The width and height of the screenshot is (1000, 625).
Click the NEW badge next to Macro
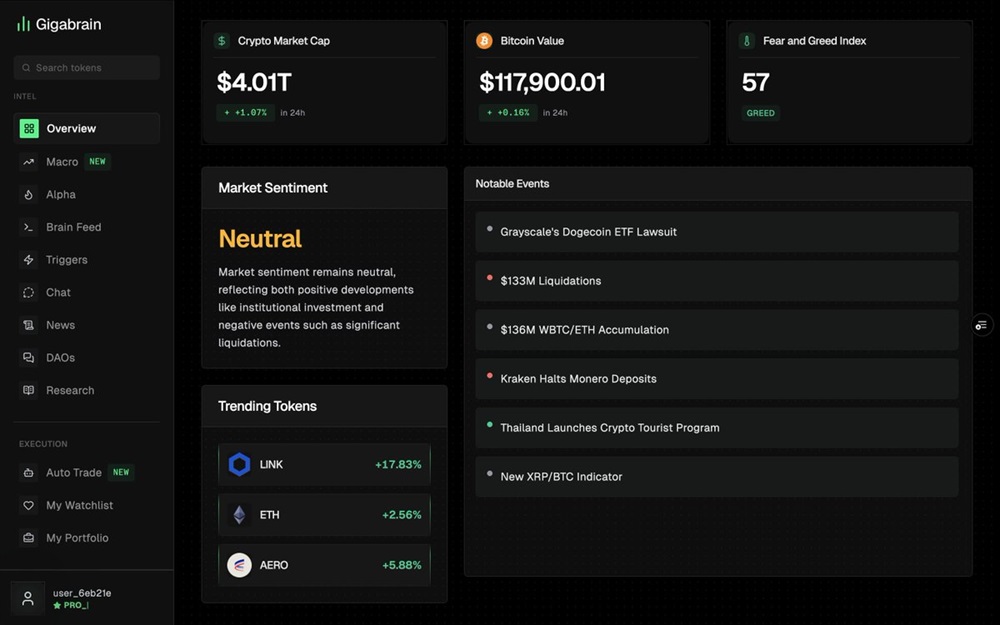click(x=98, y=162)
